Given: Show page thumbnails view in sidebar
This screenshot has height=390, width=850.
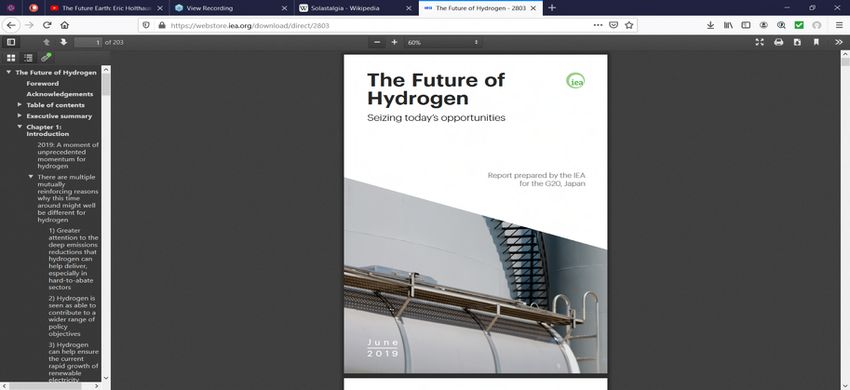Looking at the screenshot, I should 11,57.
